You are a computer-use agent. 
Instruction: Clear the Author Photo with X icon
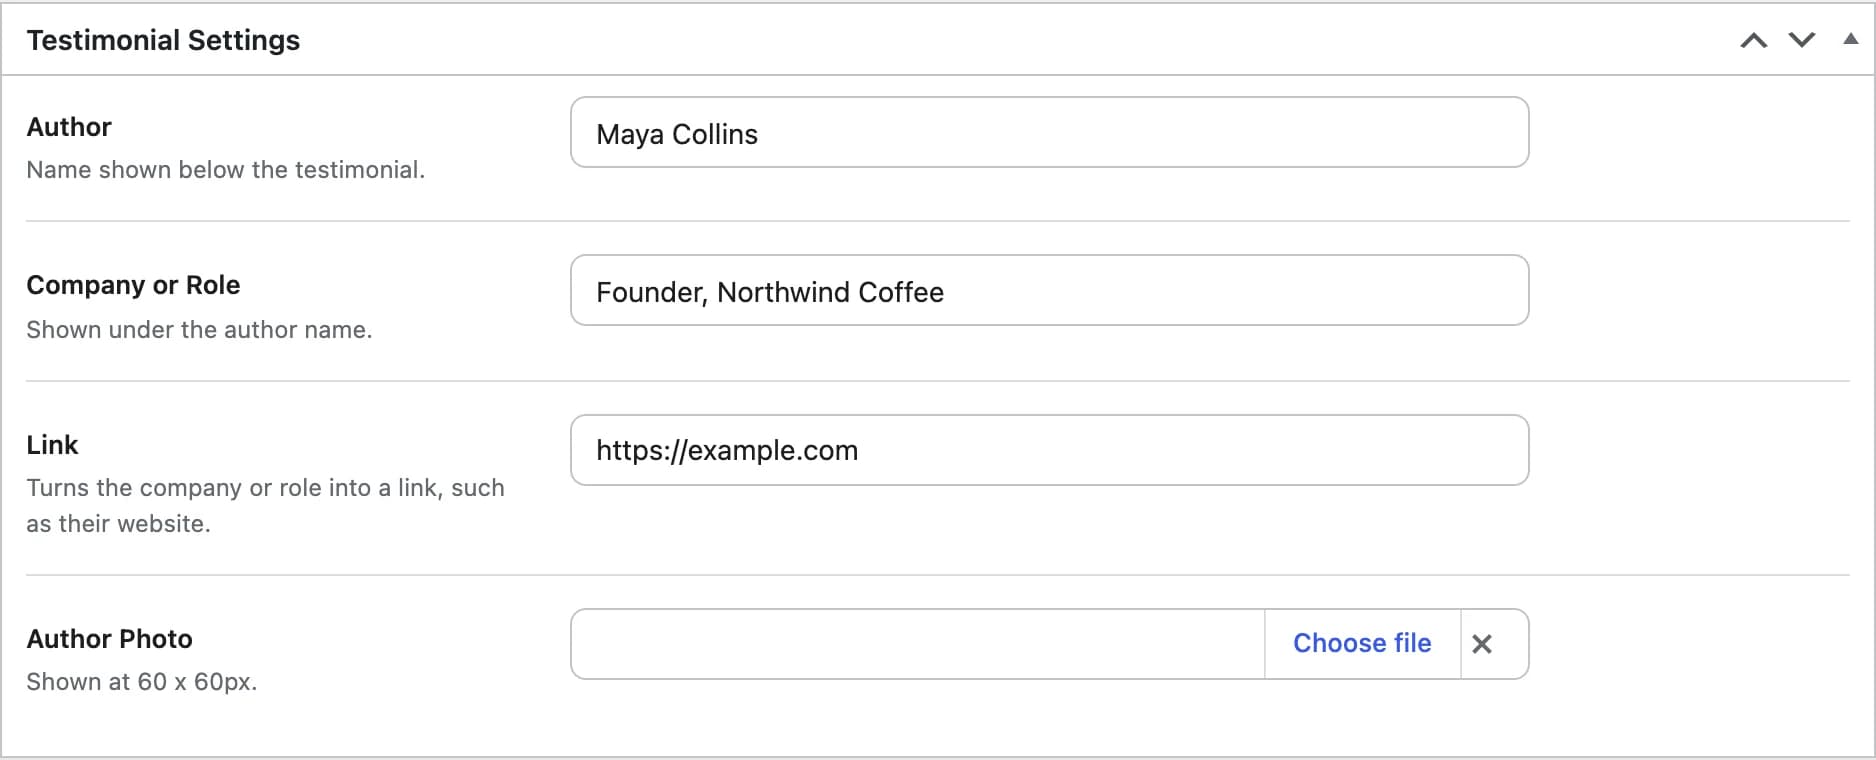coord(1482,644)
